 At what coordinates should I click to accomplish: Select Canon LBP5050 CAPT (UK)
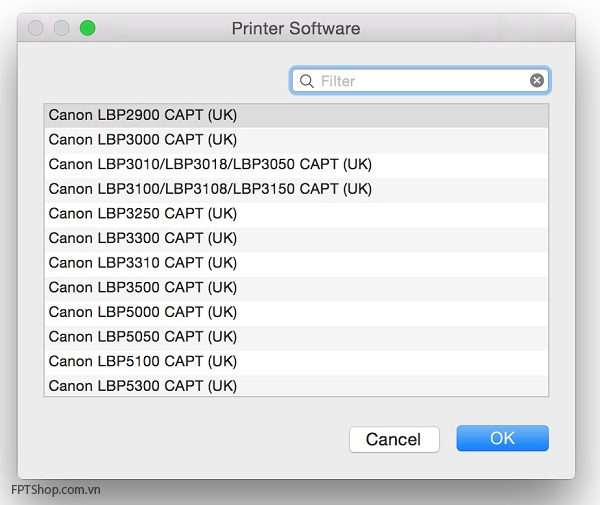click(296, 337)
